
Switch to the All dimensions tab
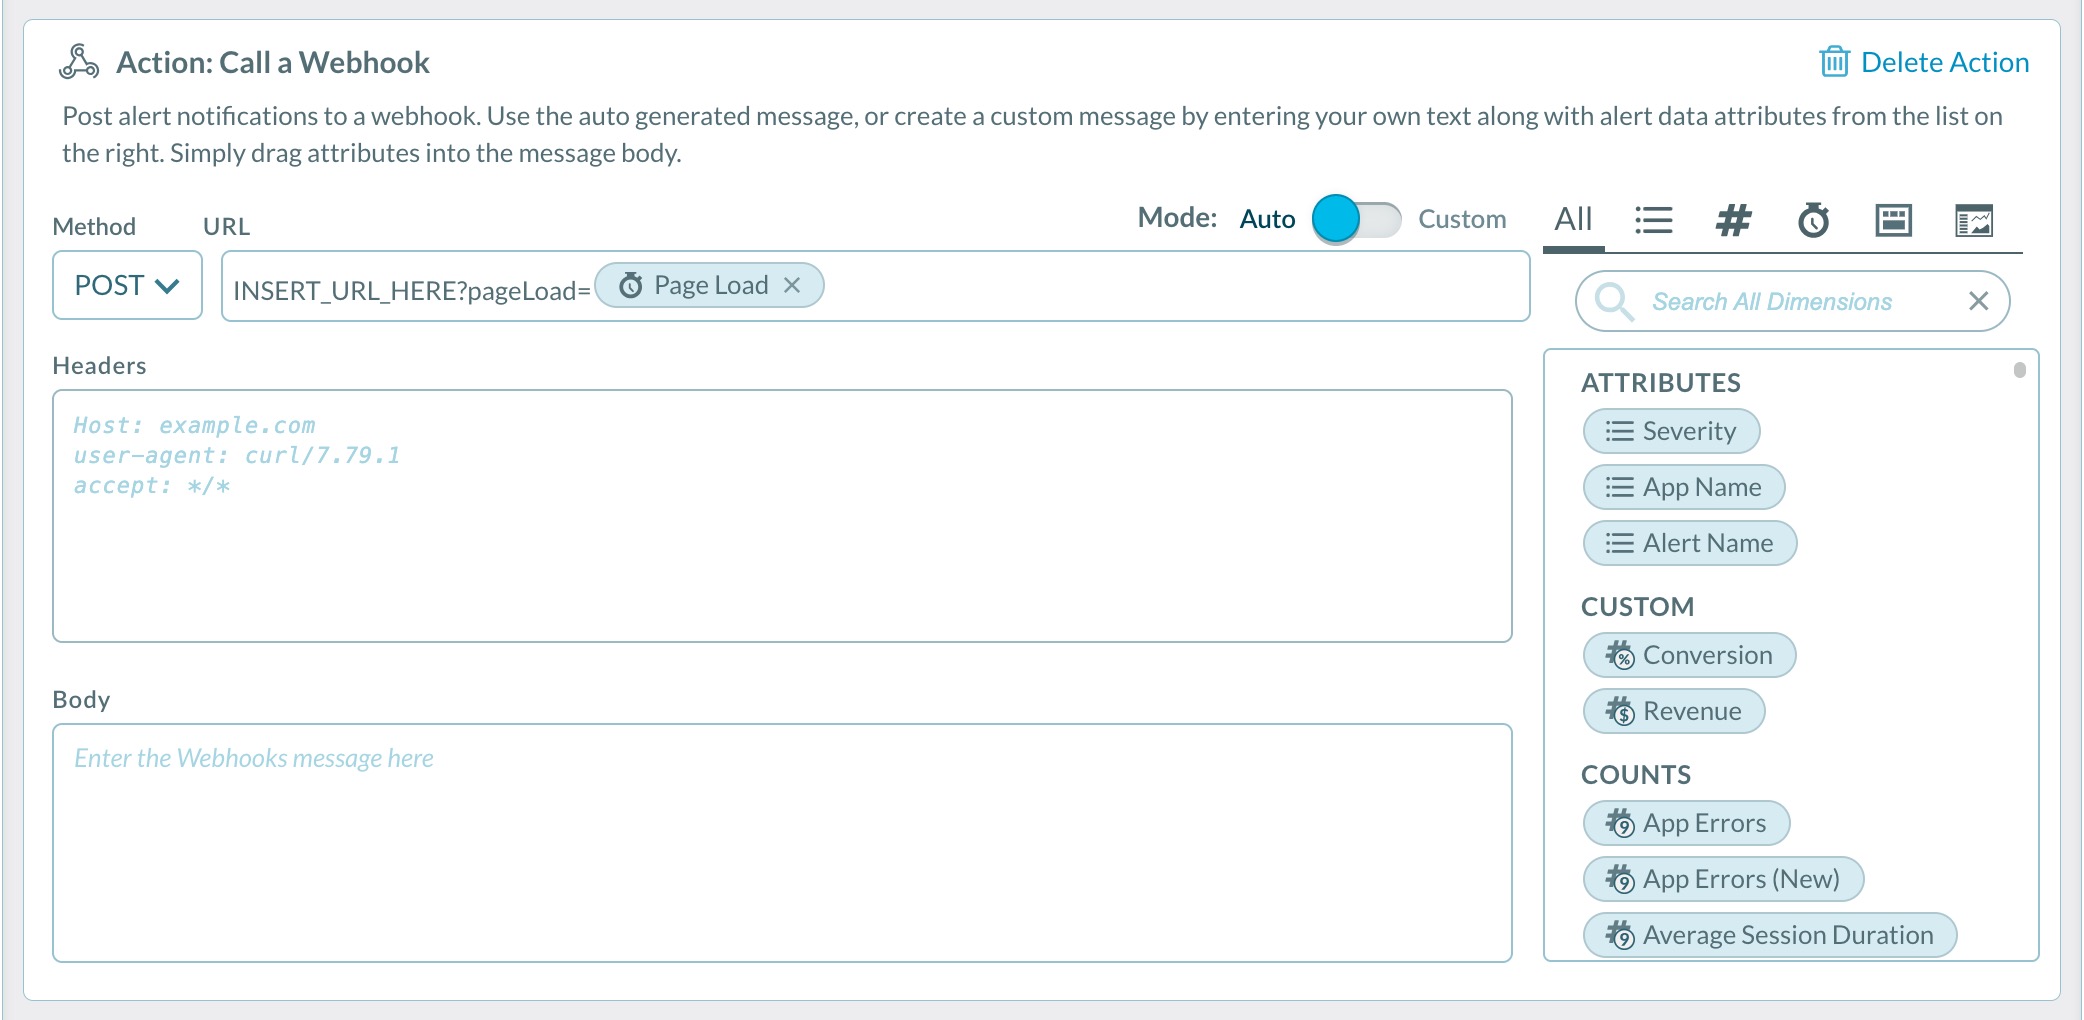[1573, 219]
